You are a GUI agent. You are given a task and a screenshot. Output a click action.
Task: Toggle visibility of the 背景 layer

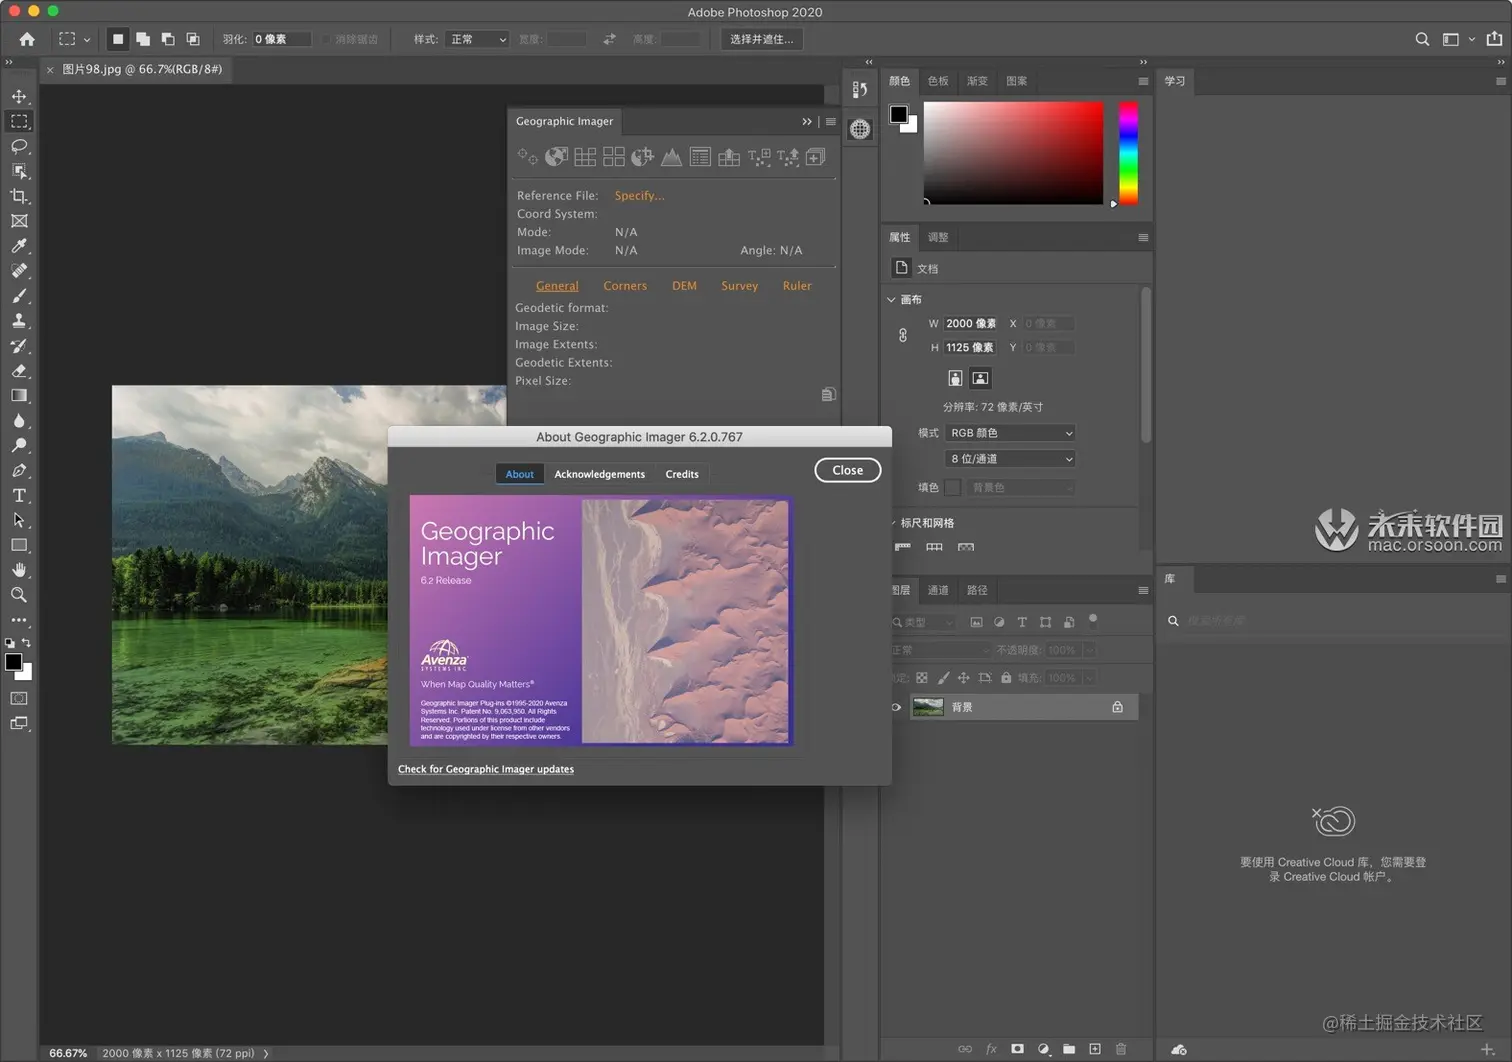[x=896, y=707]
